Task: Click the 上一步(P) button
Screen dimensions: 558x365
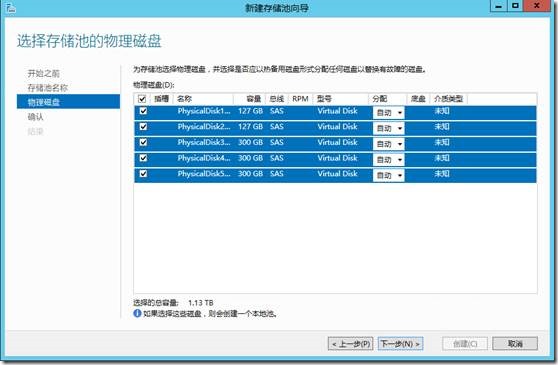Action: (x=351, y=344)
